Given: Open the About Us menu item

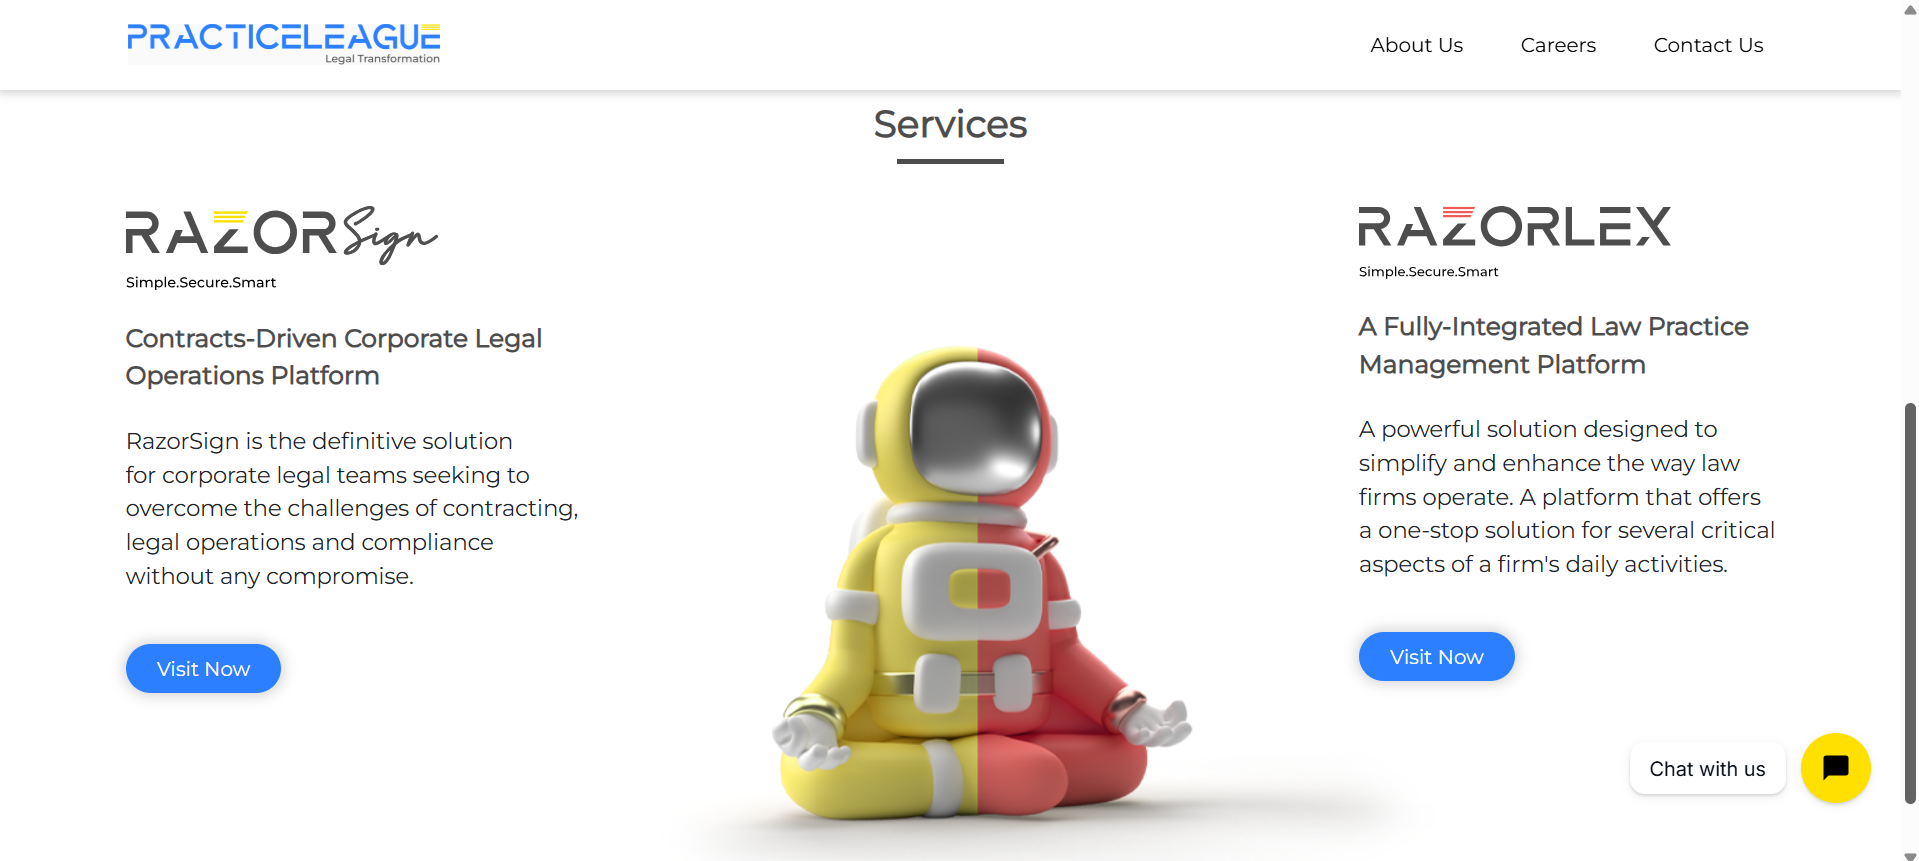Looking at the screenshot, I should 1416,45.
